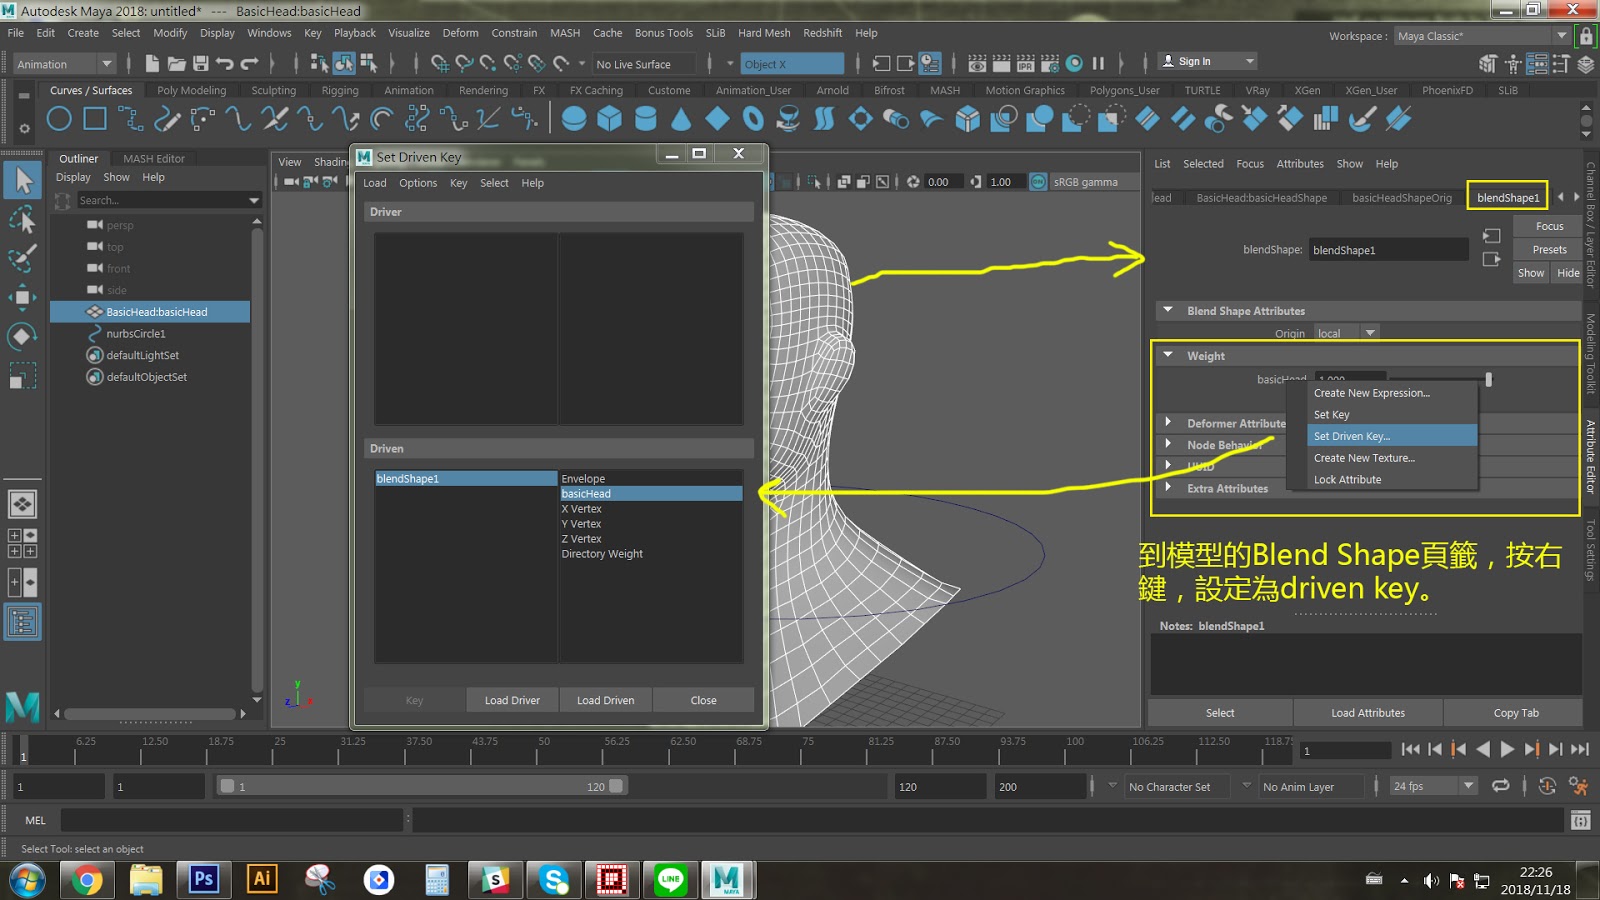Click the Undo icon in the toolbar
Screen dimensions: 1600x900
(x=228, y=63)
